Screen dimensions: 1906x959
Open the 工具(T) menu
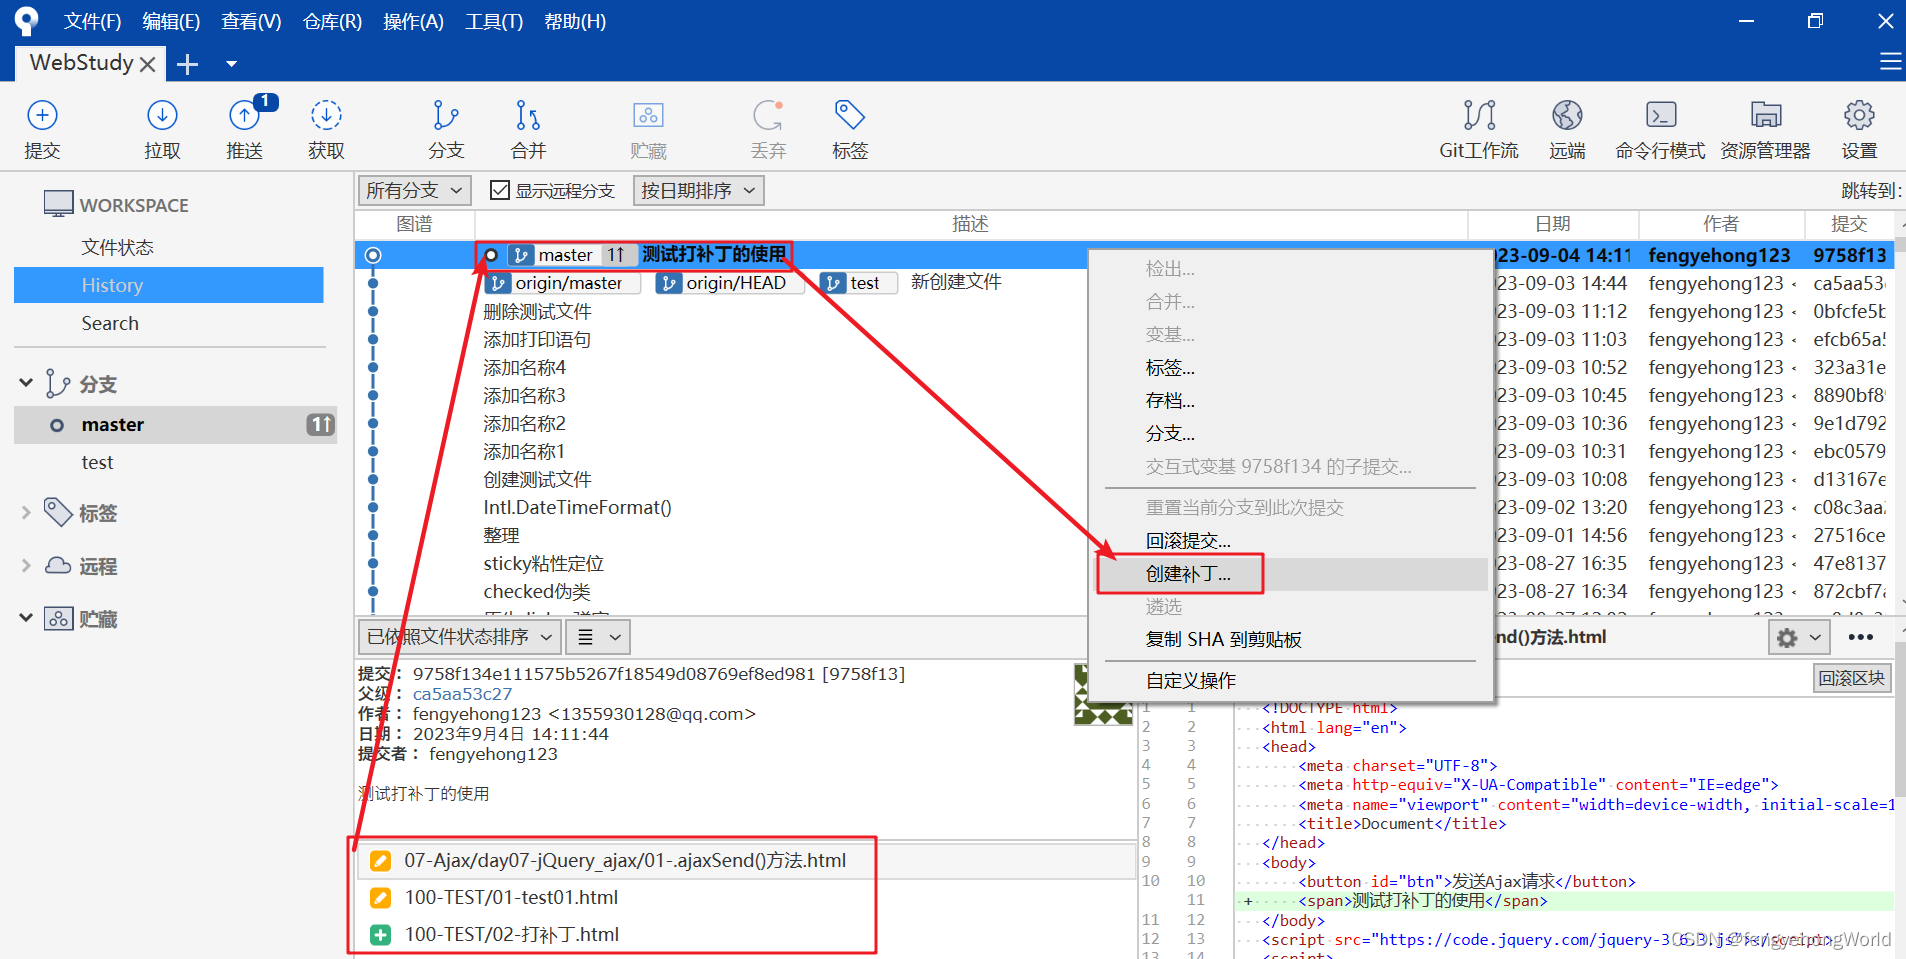coord(494,21)
